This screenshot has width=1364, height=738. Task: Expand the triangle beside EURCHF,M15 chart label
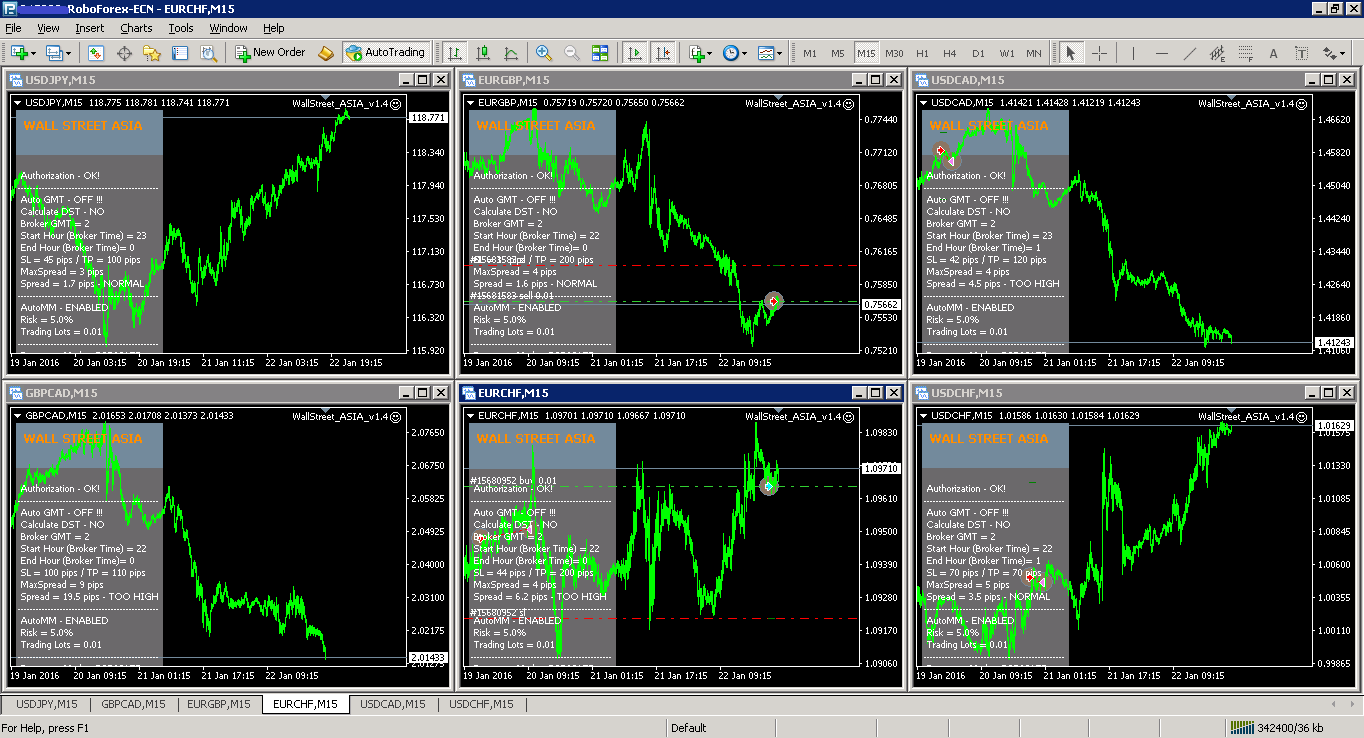coord(471,415)
